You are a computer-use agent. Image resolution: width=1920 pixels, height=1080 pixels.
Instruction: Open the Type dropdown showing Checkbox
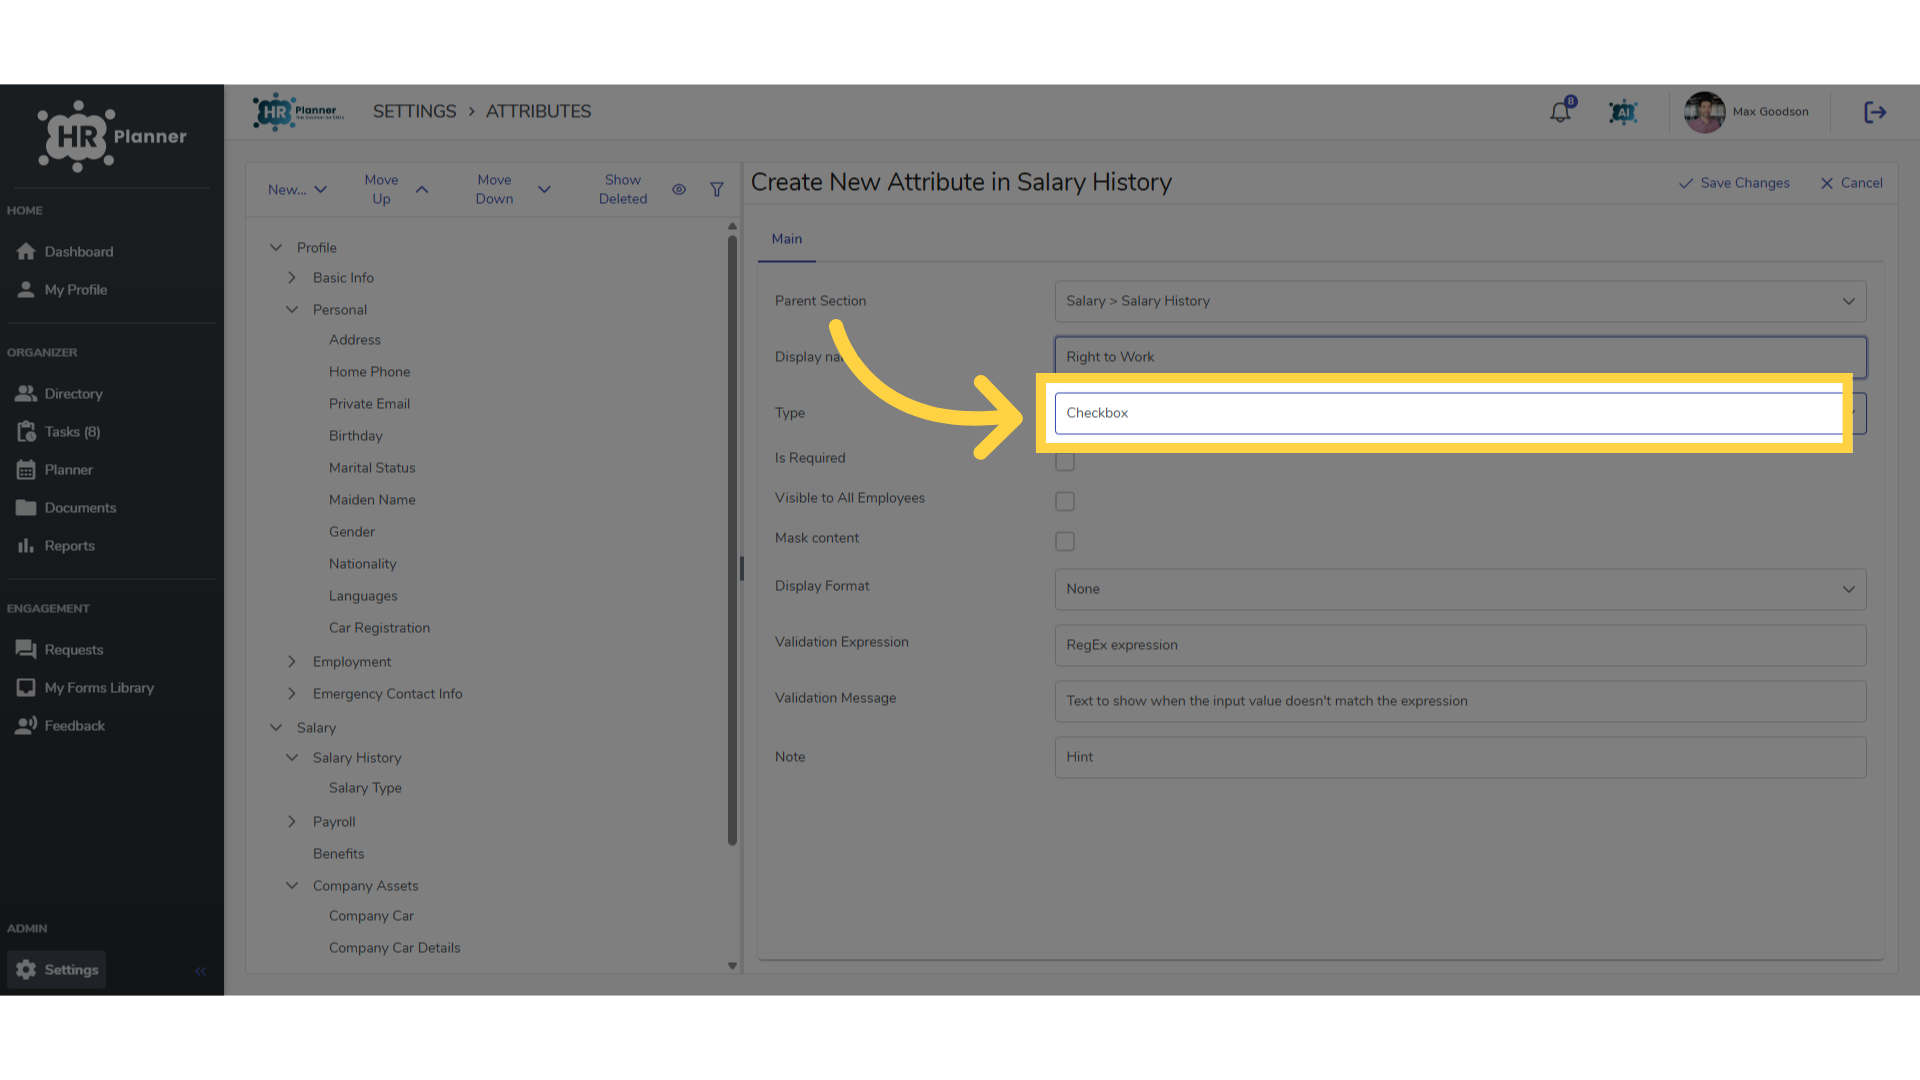click(1460, 413)
